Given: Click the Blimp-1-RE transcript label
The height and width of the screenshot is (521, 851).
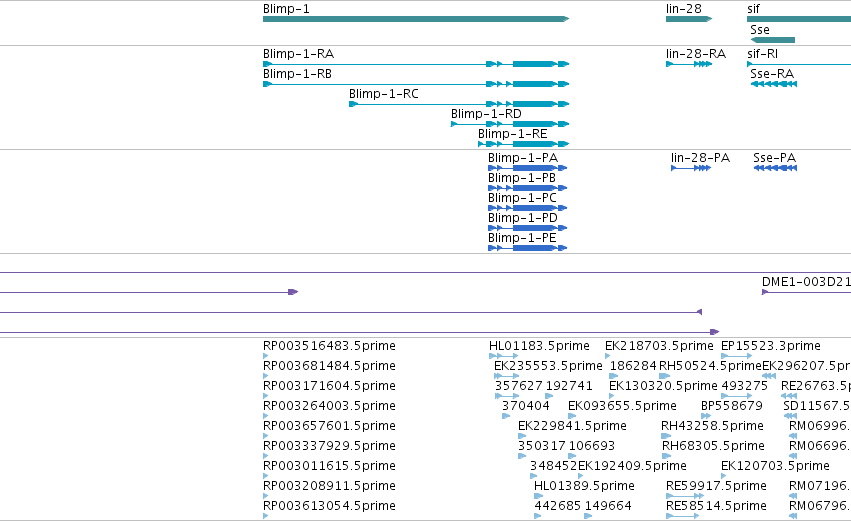Looking at the screenshot, I should [512, 135].
